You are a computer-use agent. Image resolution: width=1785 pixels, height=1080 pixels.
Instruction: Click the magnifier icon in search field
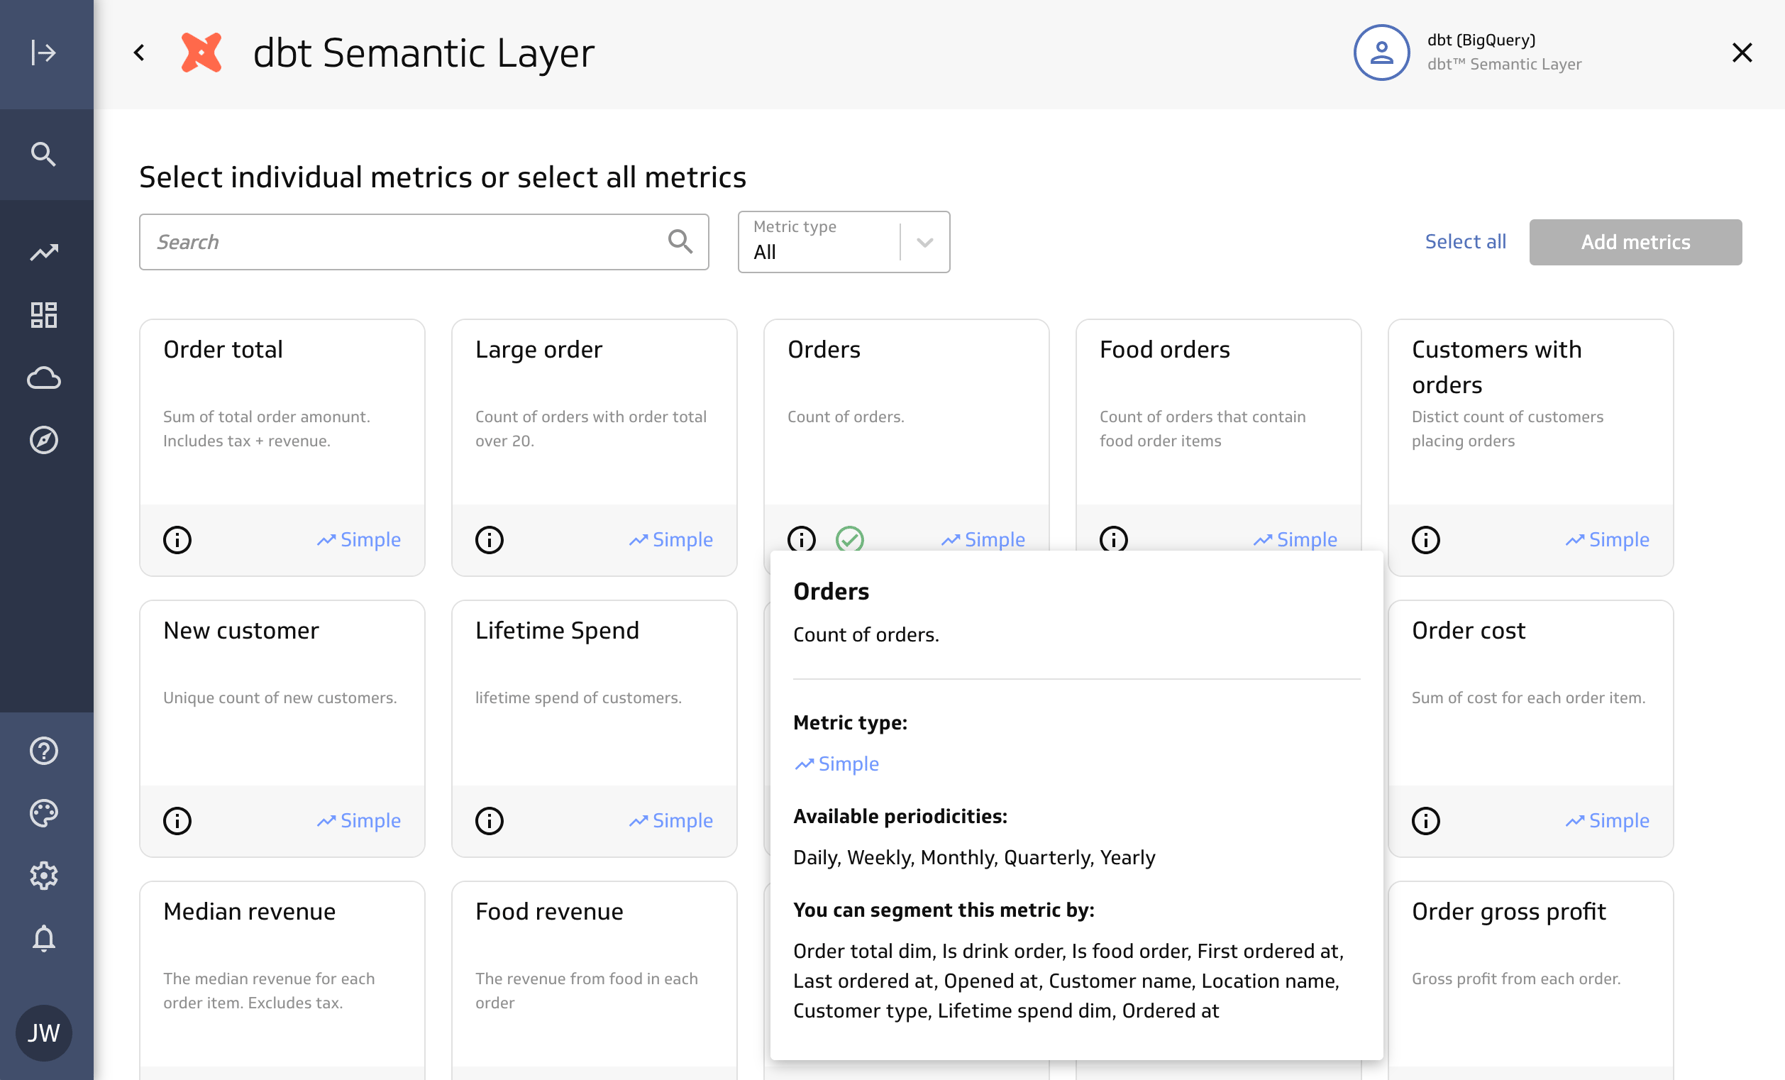tap(680, 241)
